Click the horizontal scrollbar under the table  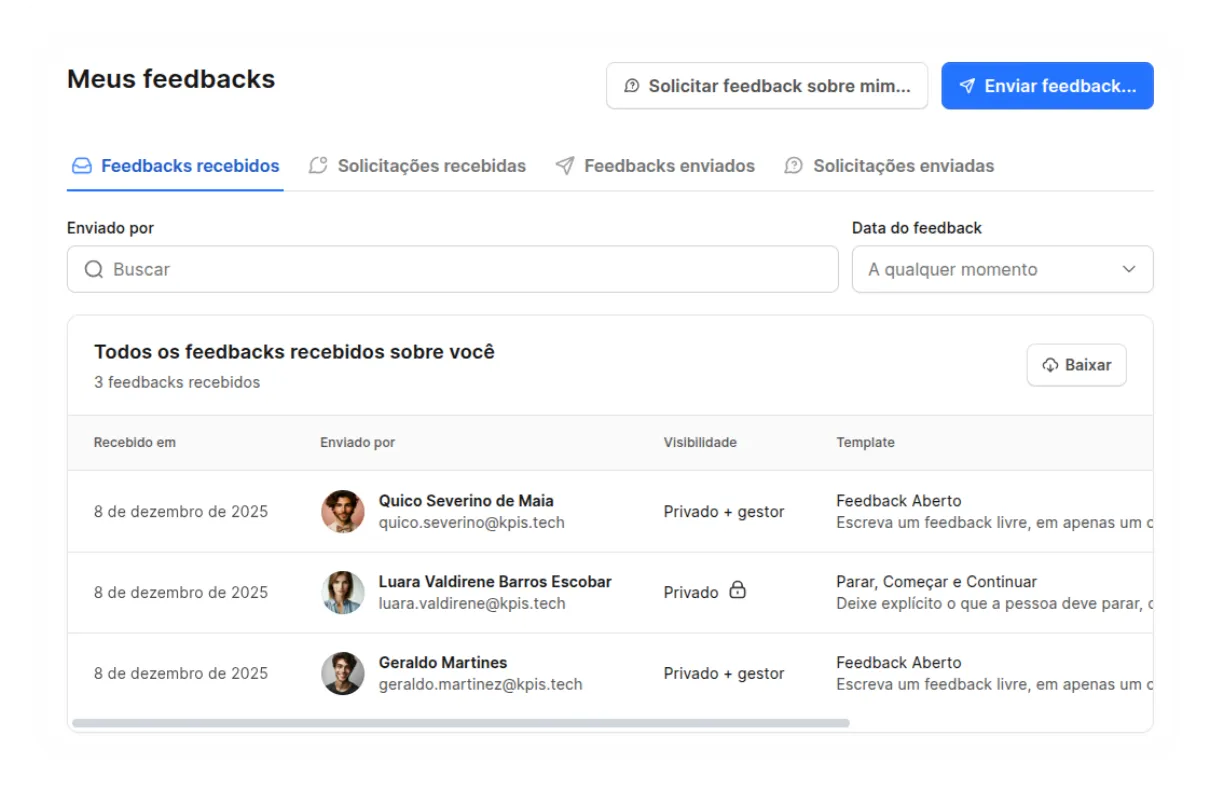pos(461,723)
